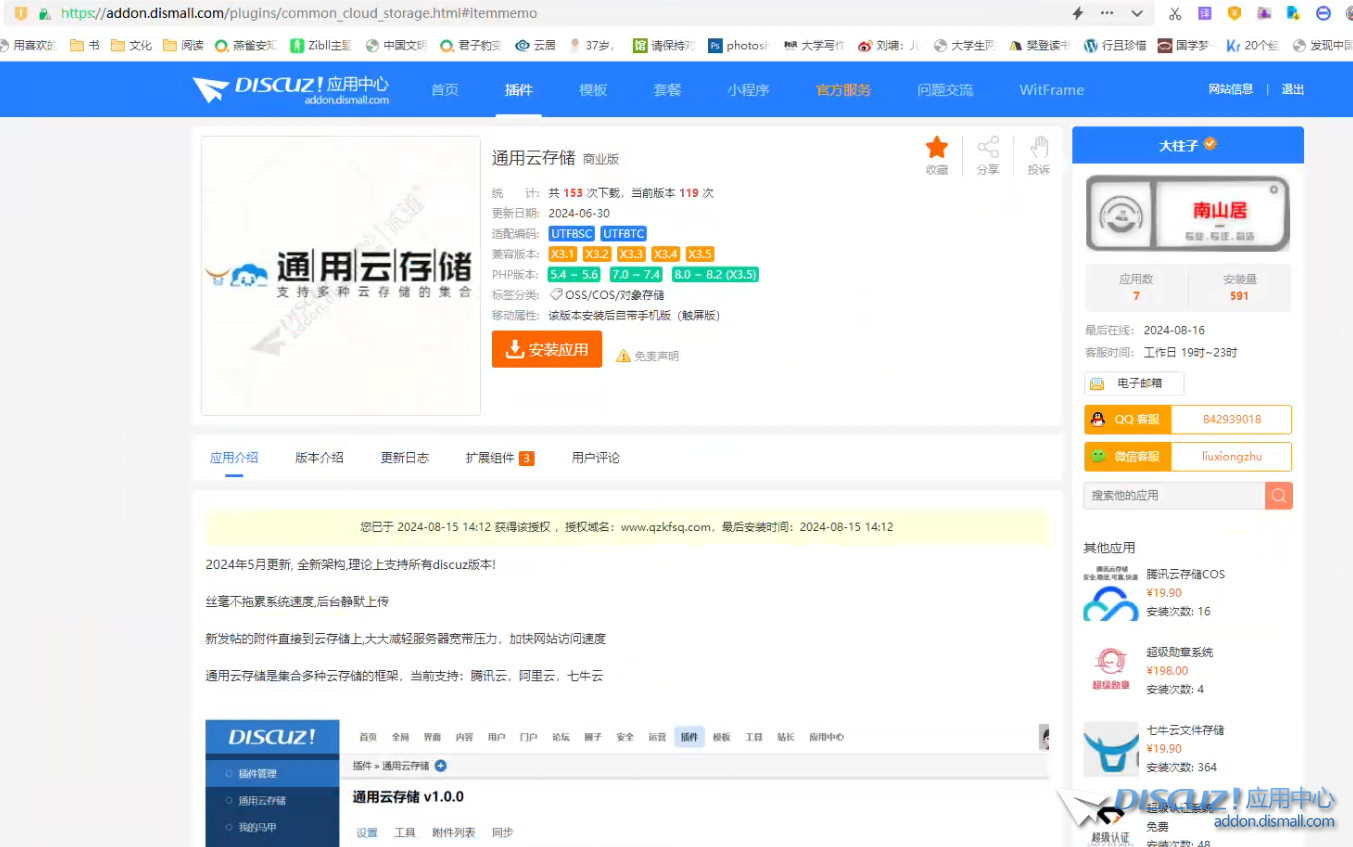The height and width of the screenshot is (847, 1353).
Task: Click the PHP 8.0 ~ 8.2 (X3.5) tag
Action: pyautogui.click(x=715, y=274)
